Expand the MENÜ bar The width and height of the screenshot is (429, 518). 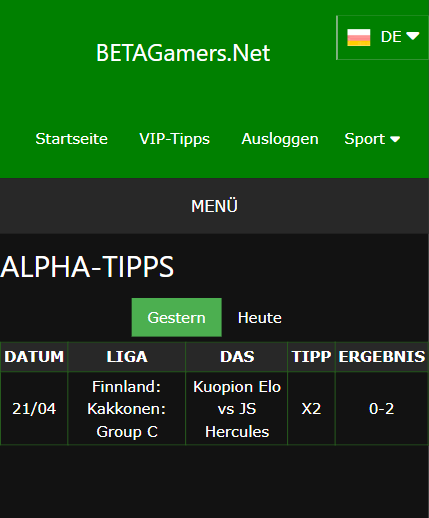tap(214, 206)
